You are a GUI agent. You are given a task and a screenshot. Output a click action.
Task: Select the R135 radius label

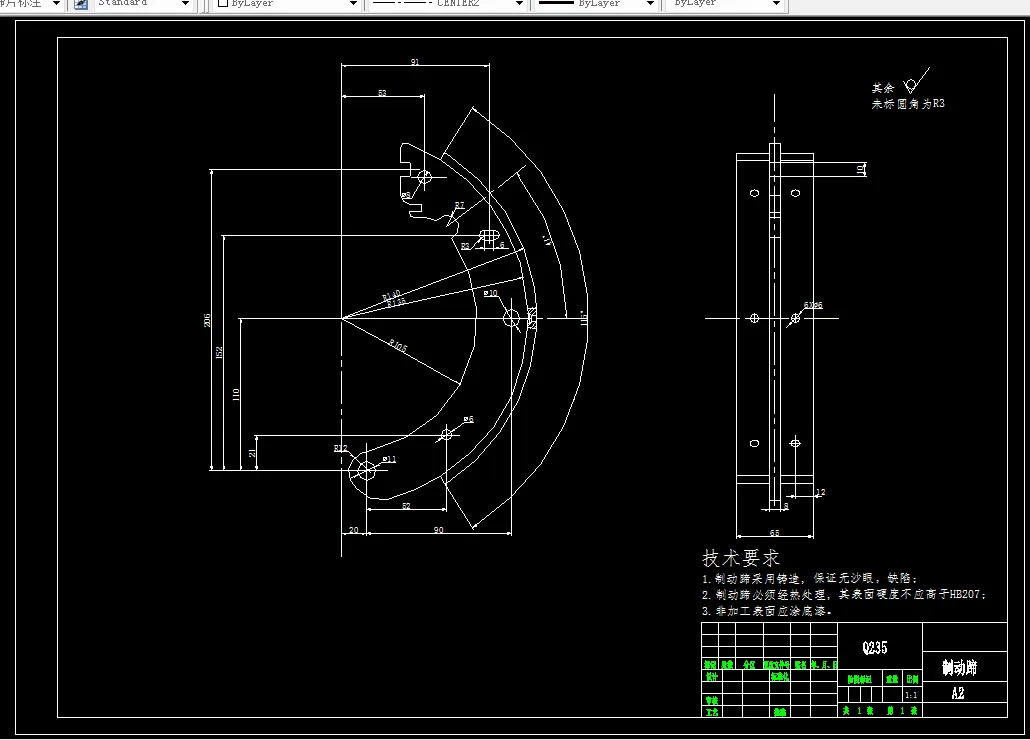click(x=396, y=303)
